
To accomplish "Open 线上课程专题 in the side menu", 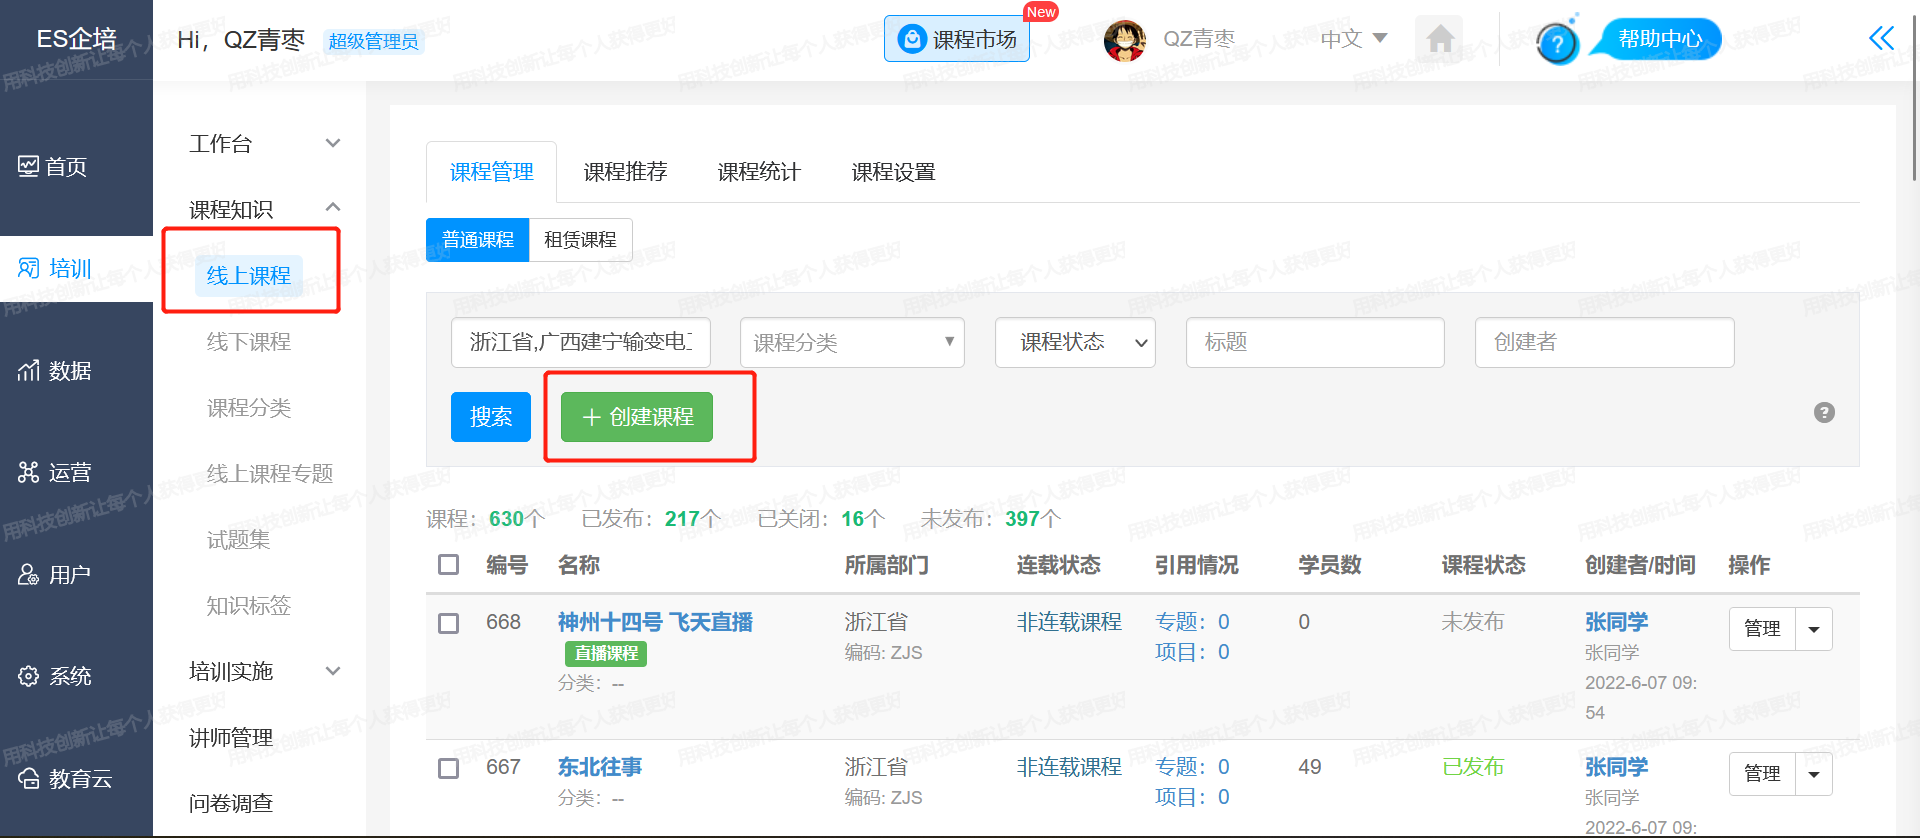I will (x=270, y=474).
